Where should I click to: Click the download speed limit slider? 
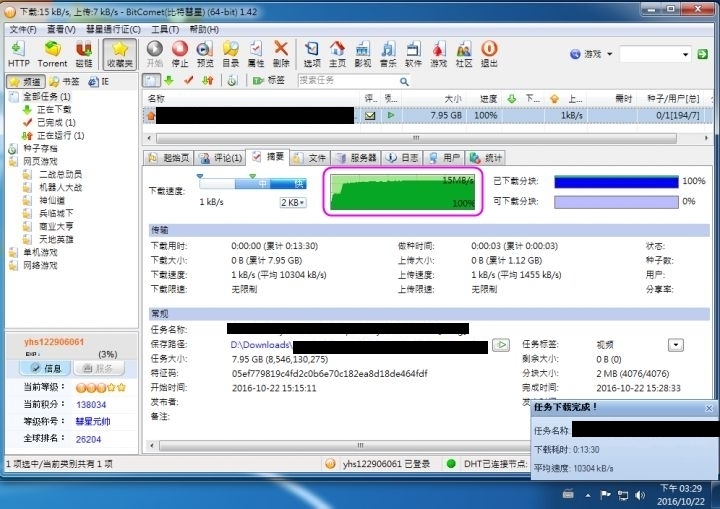click(253, 184)
